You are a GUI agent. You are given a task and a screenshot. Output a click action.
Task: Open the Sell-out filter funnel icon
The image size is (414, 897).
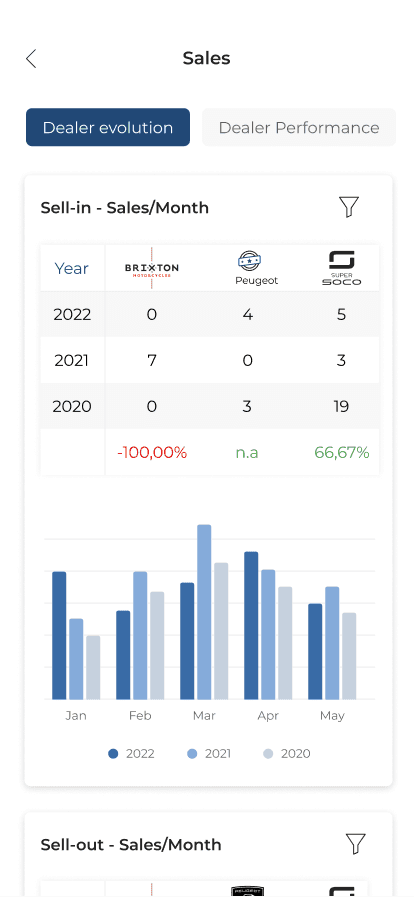coord(356,844)
